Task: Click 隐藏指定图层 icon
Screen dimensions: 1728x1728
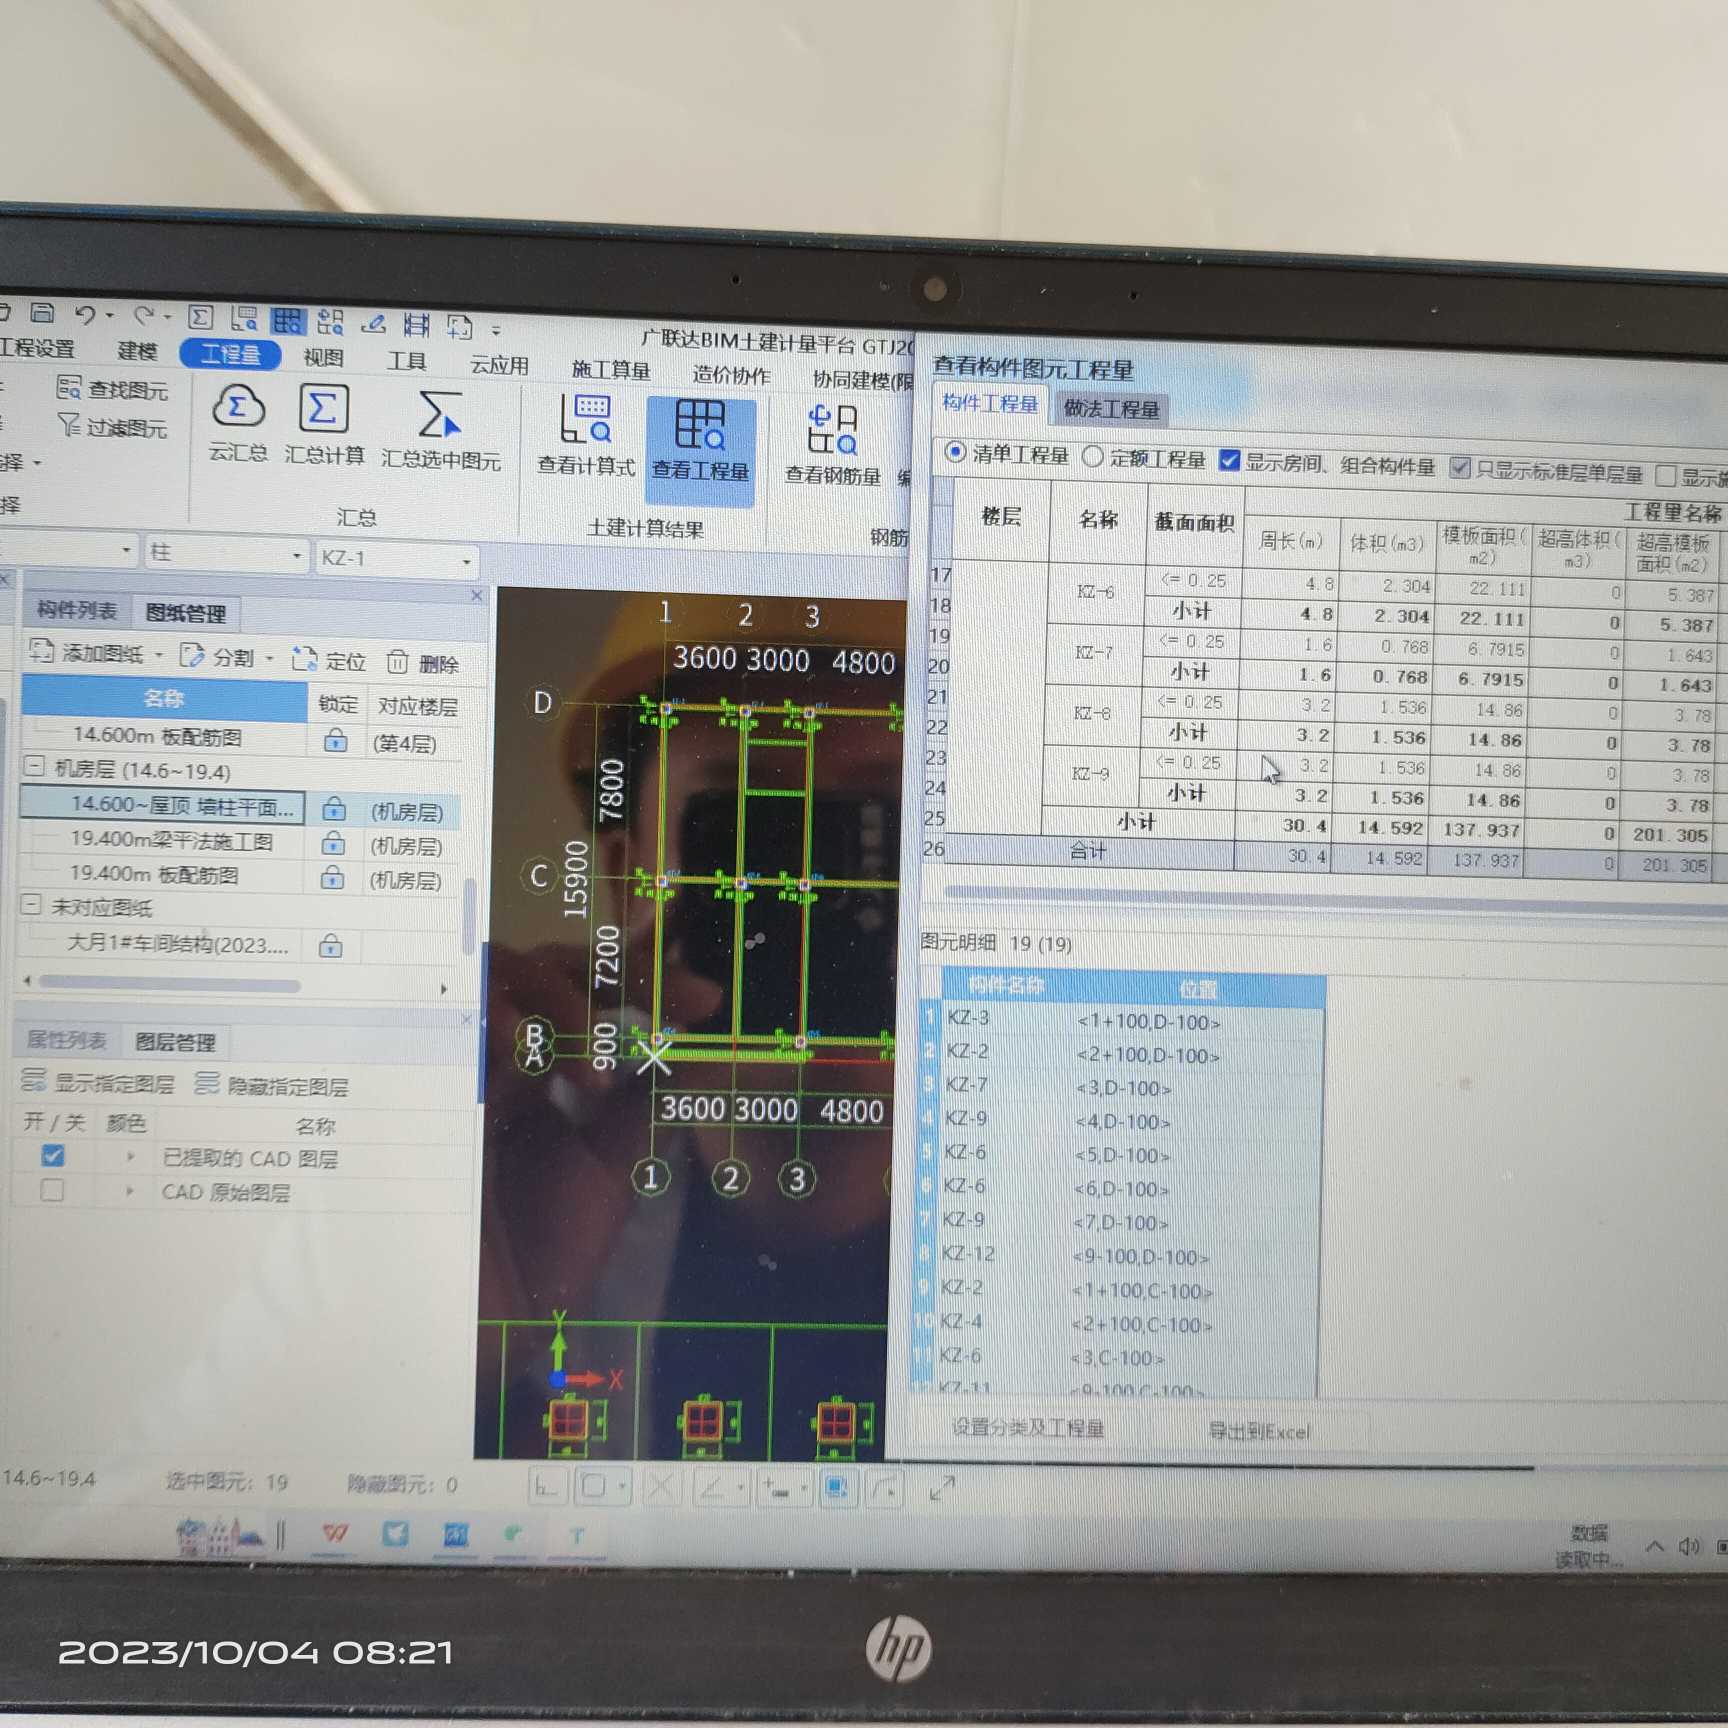Action: (207, 1083)
